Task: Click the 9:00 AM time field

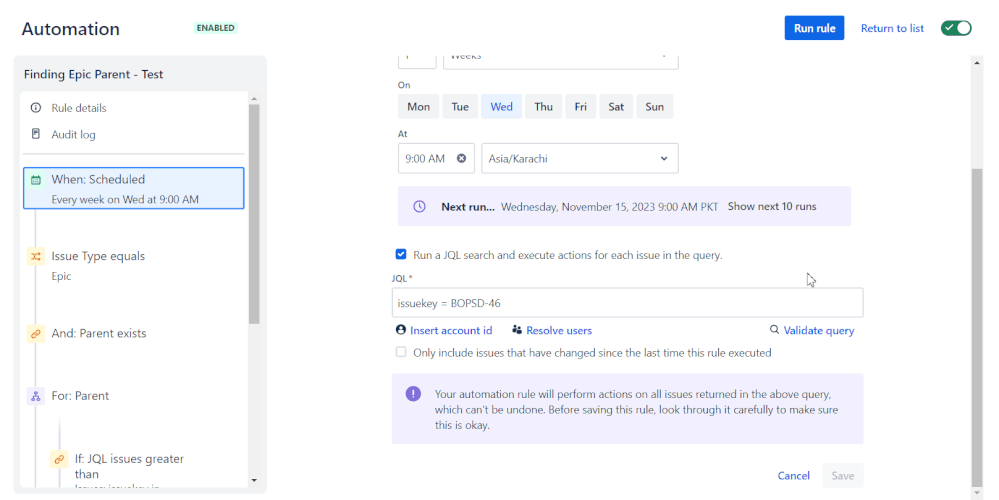Action: pyautogui.click(x=436, y=159)
